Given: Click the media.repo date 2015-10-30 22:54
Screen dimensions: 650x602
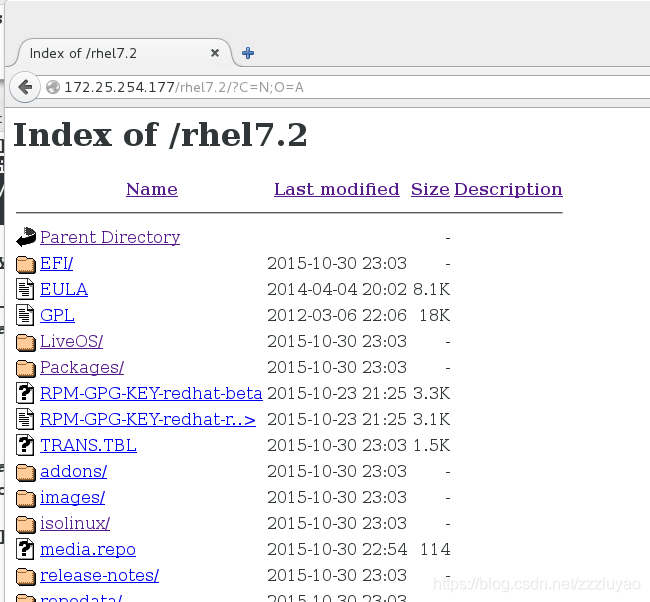Looking at the screenshot, I should click(337, 549).
